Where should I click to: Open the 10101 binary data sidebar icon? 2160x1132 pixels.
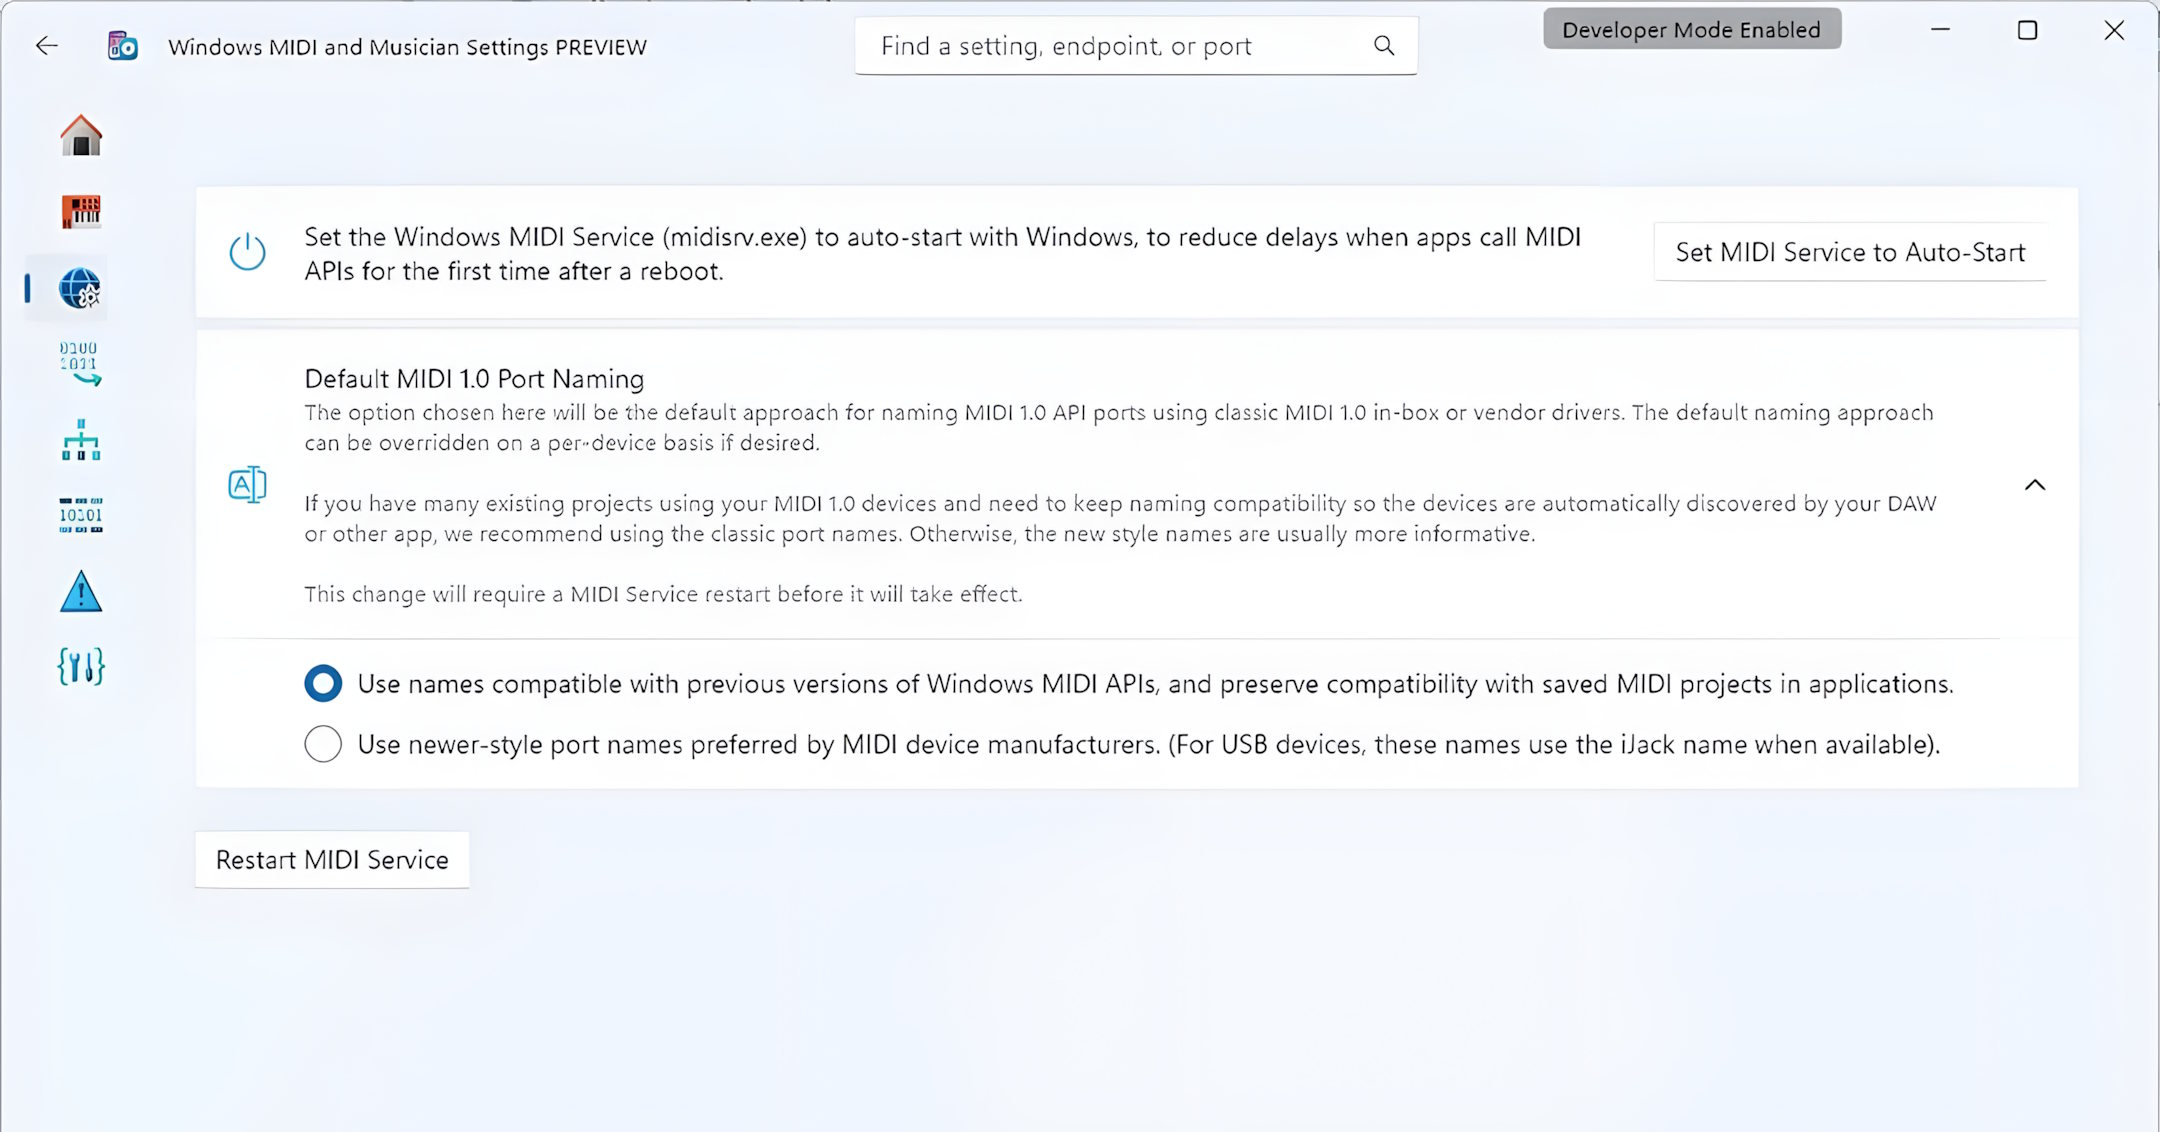81,515
